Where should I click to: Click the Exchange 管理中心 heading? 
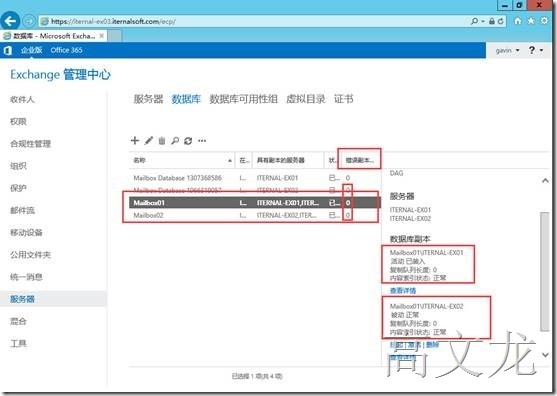tap(60, 75)
